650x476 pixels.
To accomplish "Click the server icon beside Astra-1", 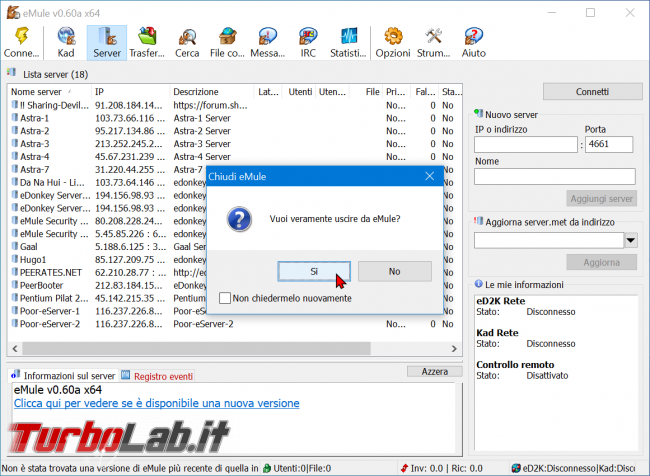I will click(x=15, y=118).
